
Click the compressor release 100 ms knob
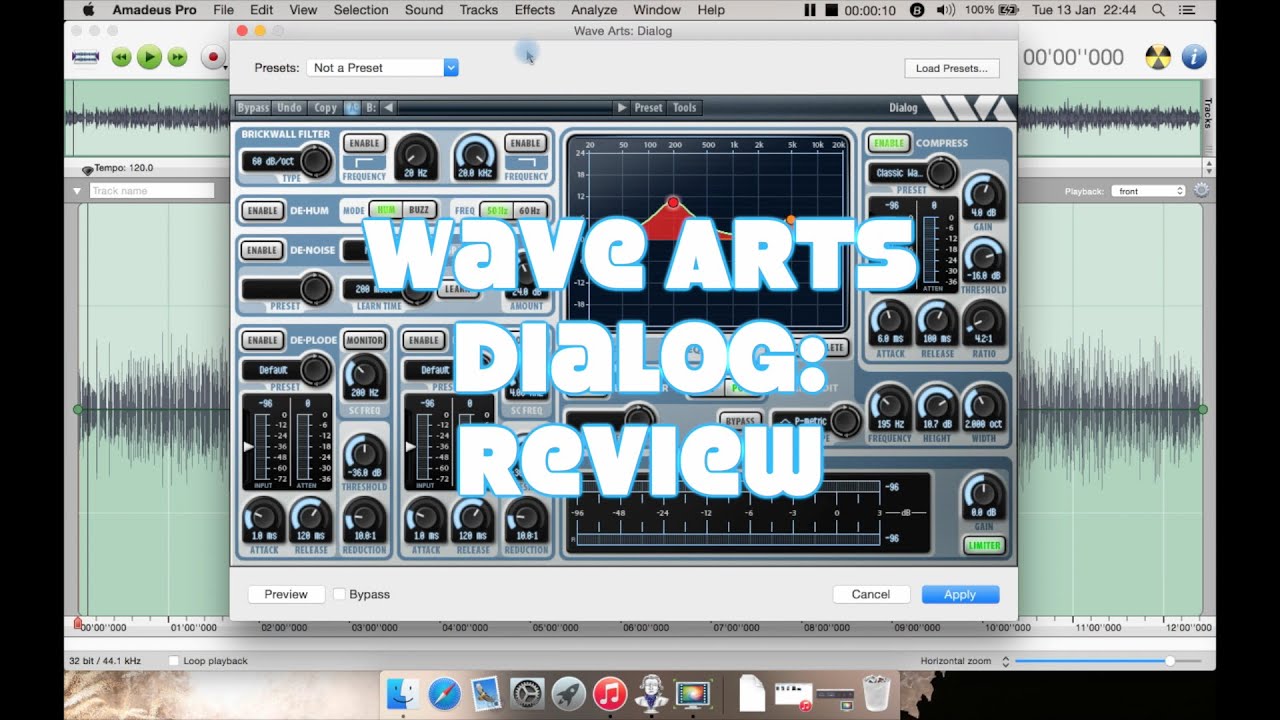(937, 323)
